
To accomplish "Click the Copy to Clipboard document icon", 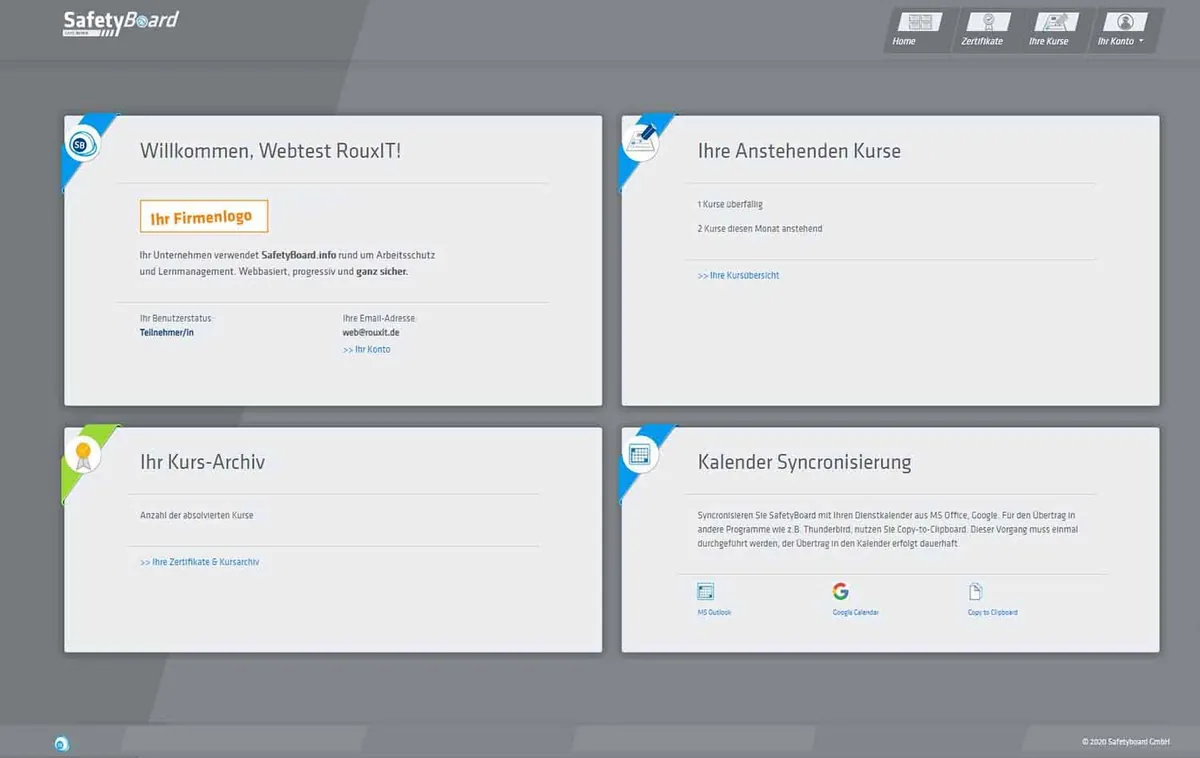I will tap(976, 591).
